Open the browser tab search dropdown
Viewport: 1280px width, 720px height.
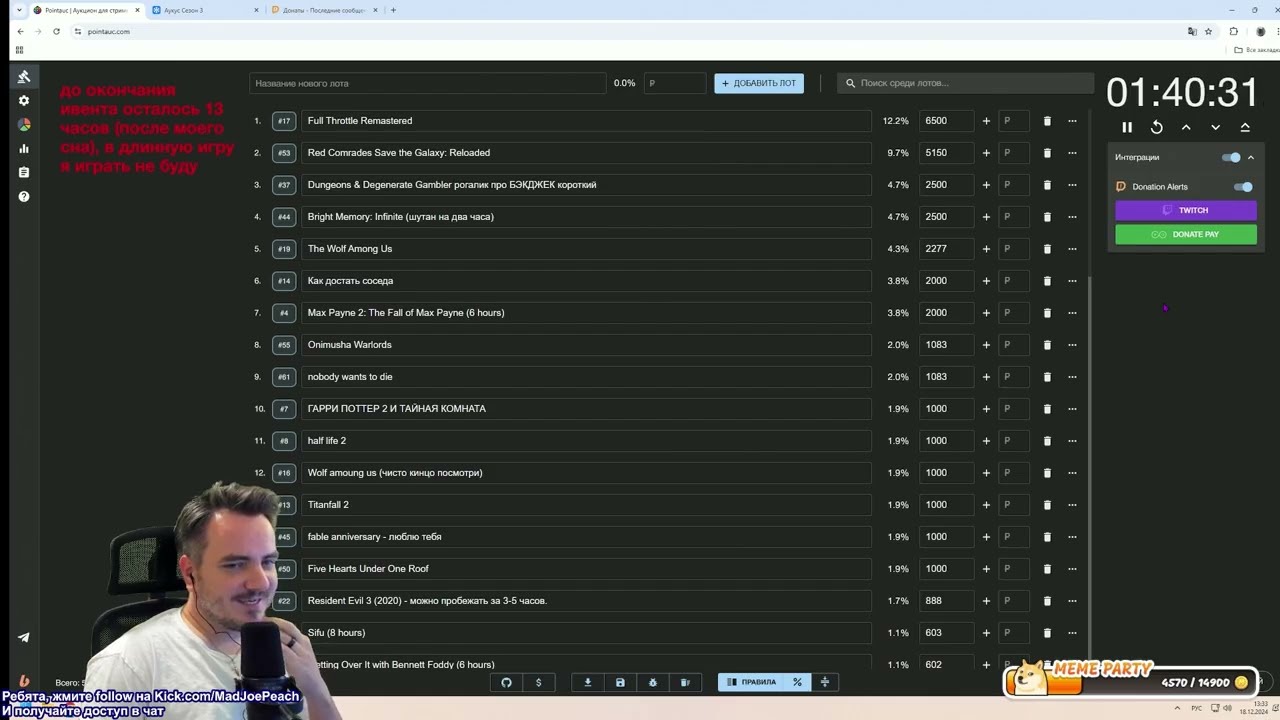pyautogui.click(x=19, y=10)
